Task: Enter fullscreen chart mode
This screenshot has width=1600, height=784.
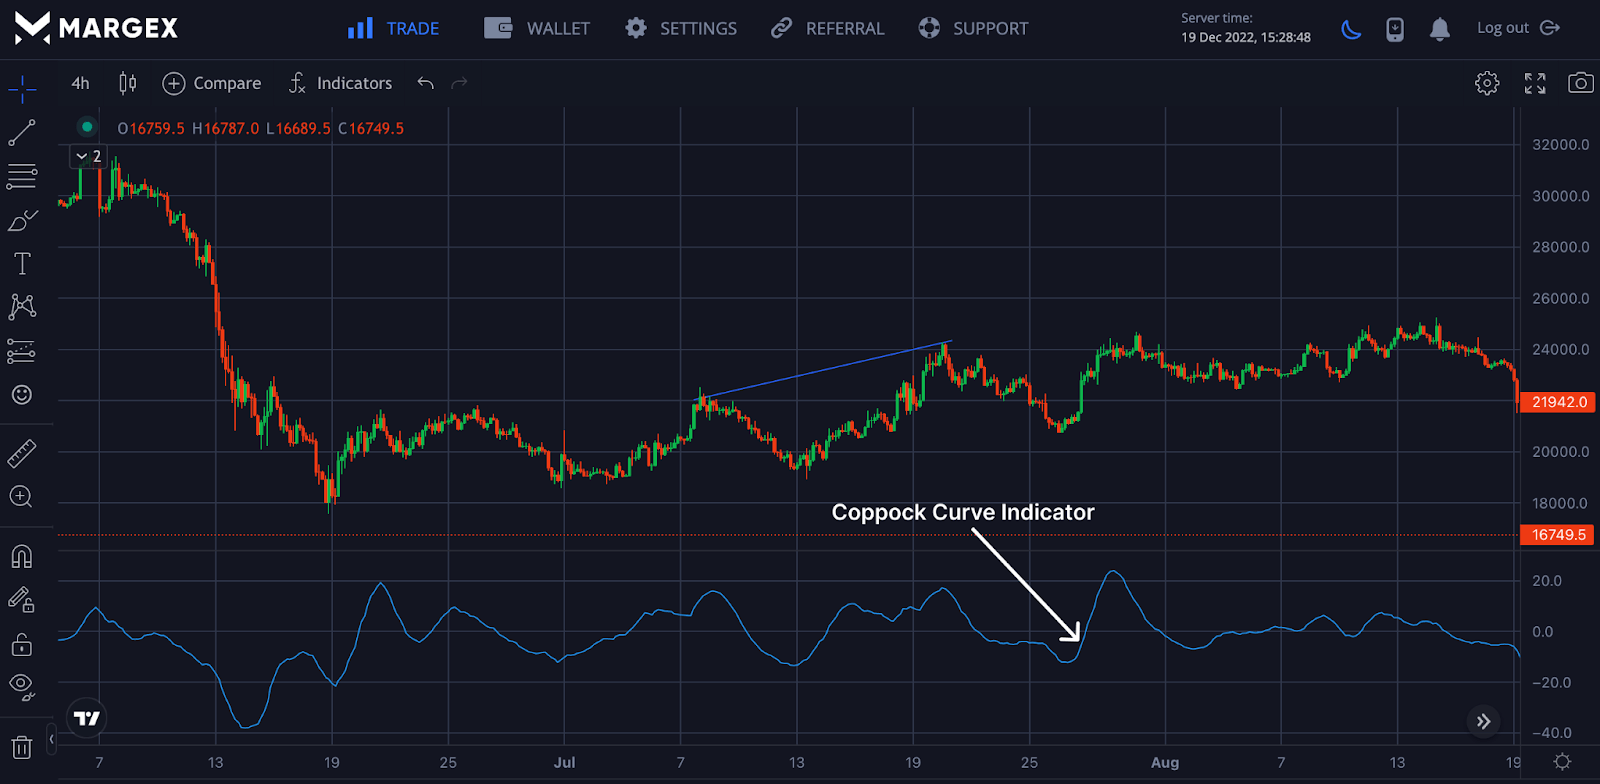Action: pos(1535,83)
